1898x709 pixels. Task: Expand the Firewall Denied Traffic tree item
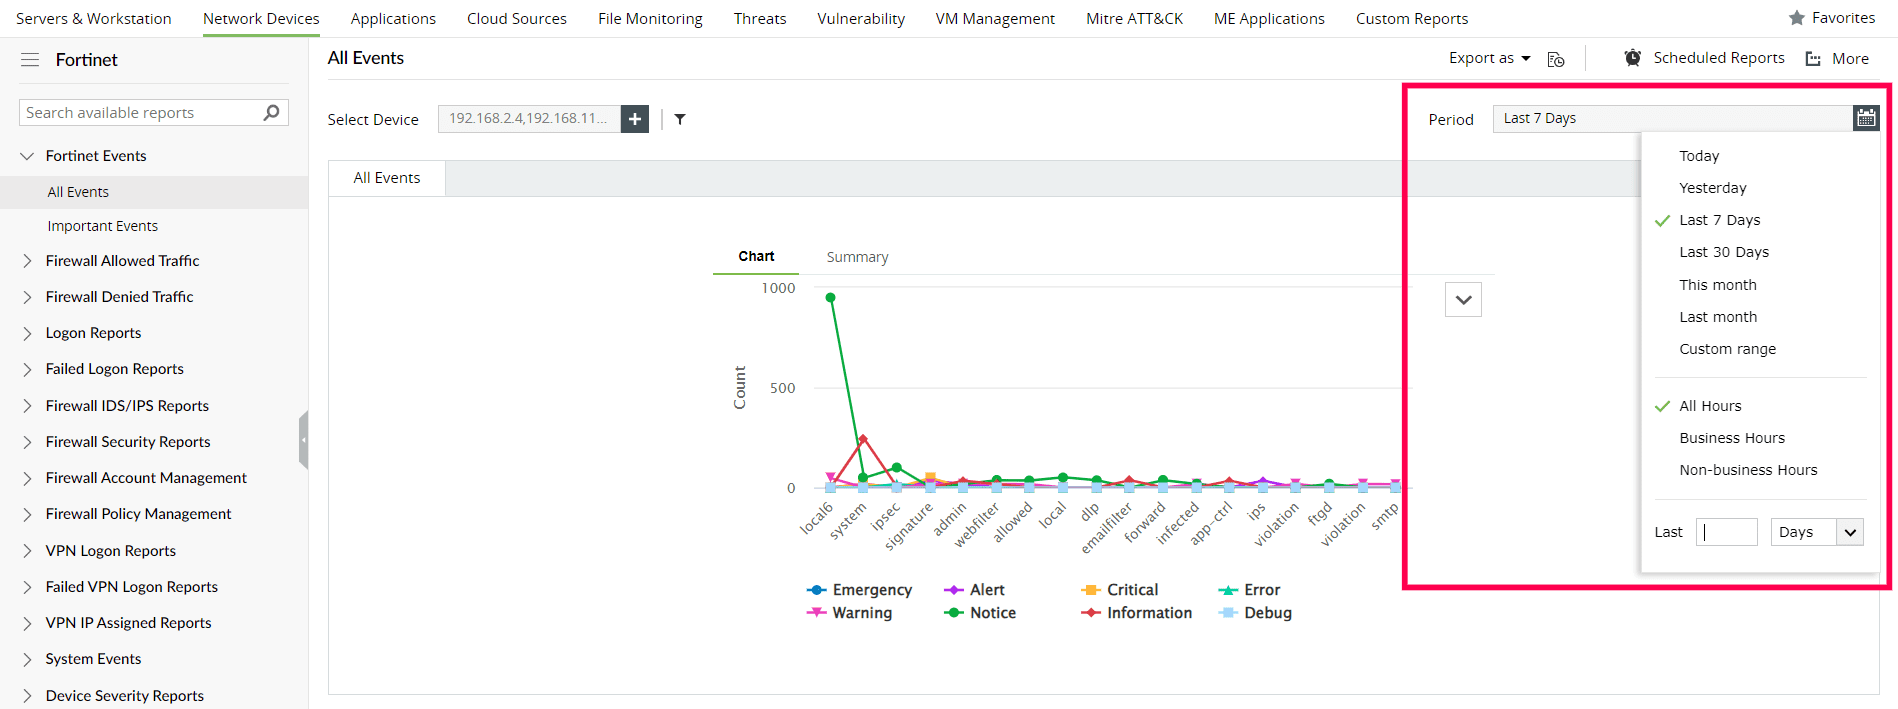pos(27,297)
